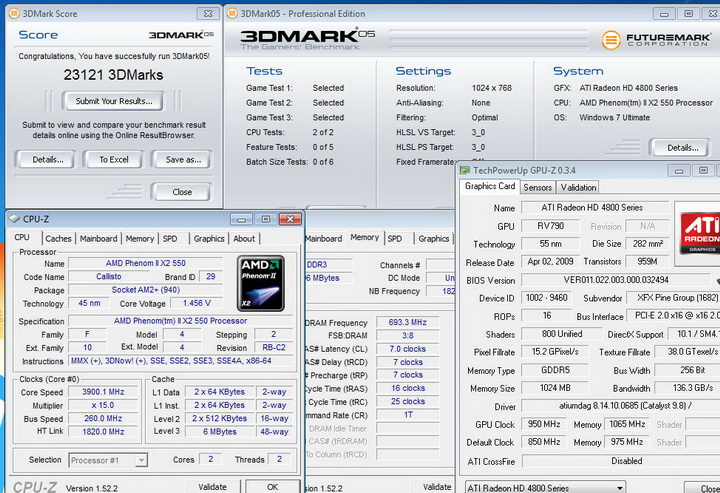The width and height of the screenshot is (720, 493).
Task: Click the ATI CrossFire Disabled field
Action: tap(621, 461)
